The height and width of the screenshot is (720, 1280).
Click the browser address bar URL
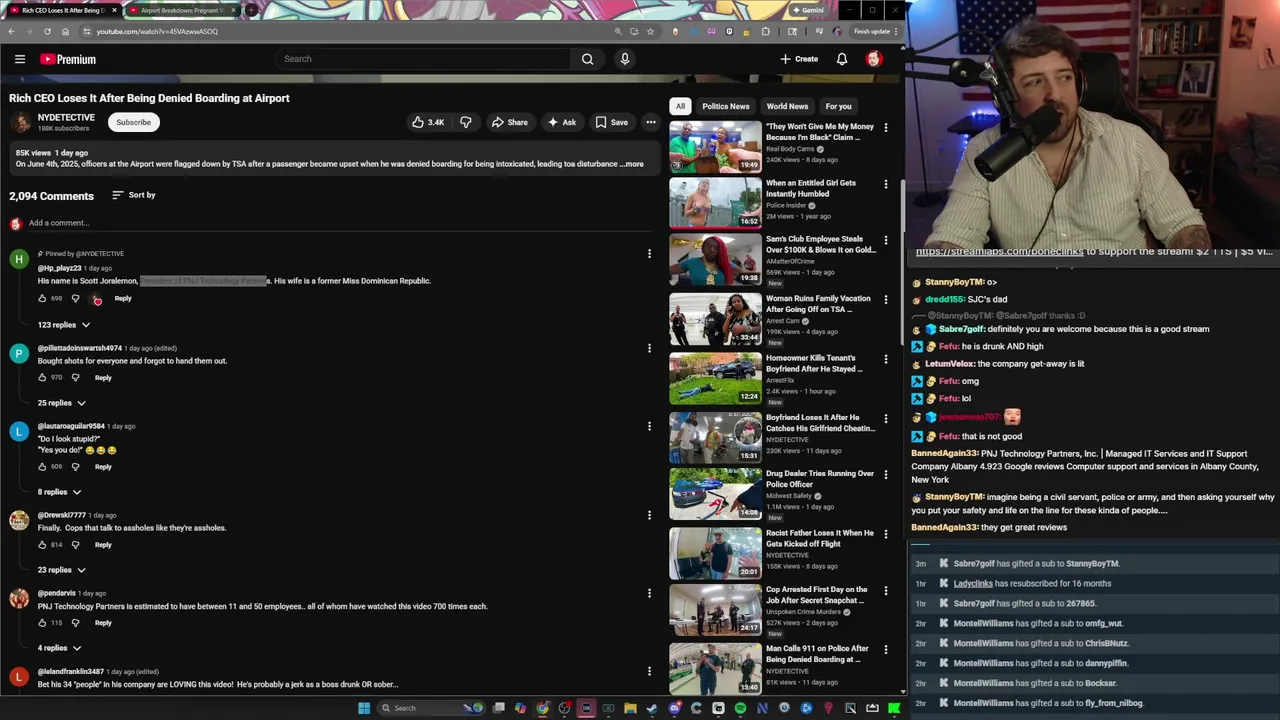[157, 31]
